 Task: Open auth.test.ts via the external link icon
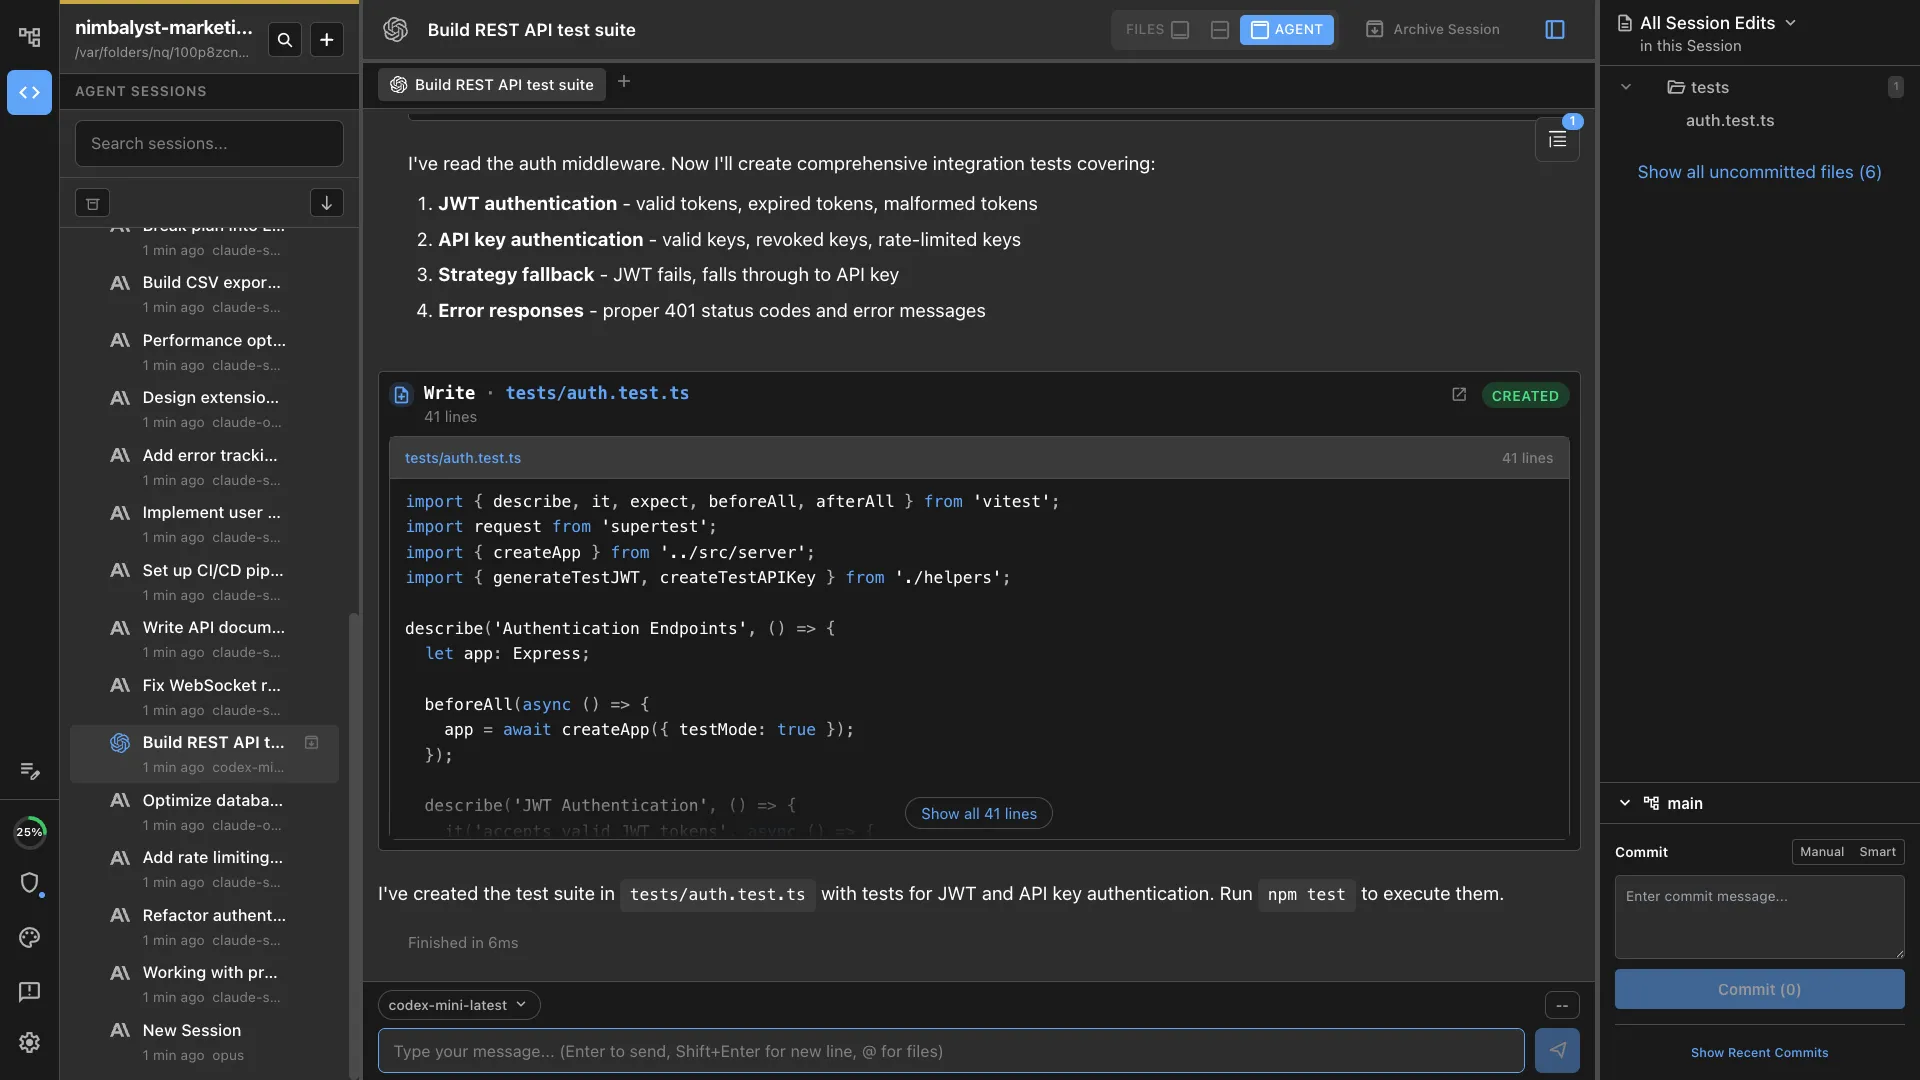pos(1459,394)
